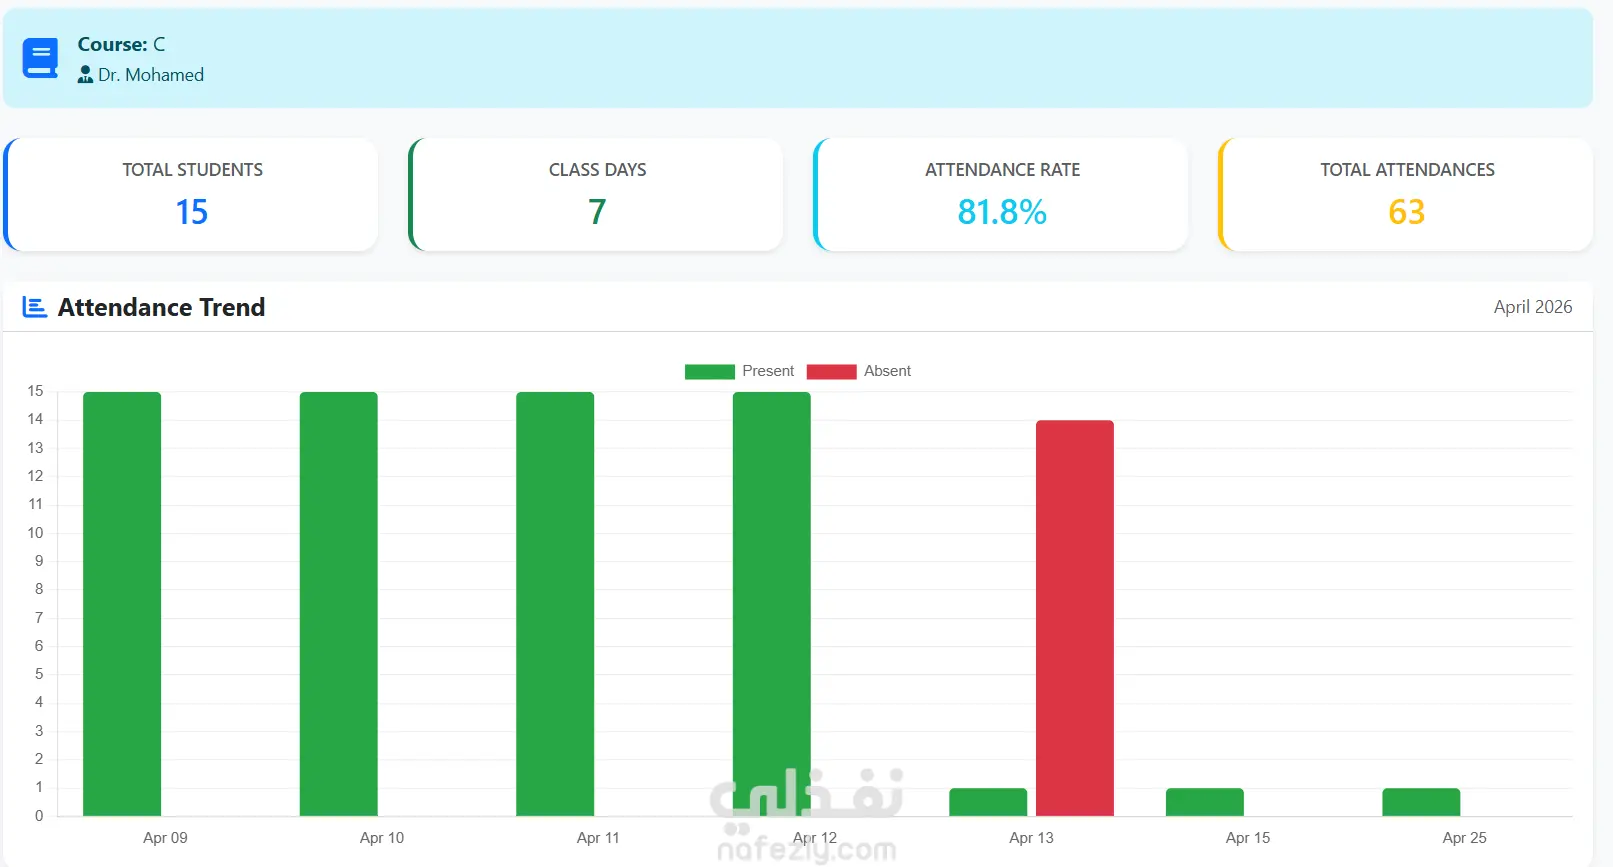Viewport: 1613px width, 867px height.
Task: Select the Class Days card
Action: click(596, 194)
